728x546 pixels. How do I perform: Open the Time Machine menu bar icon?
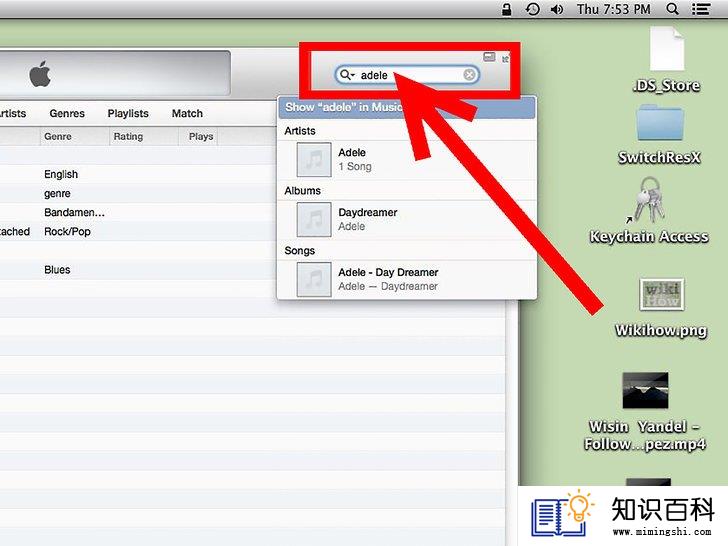533,9
